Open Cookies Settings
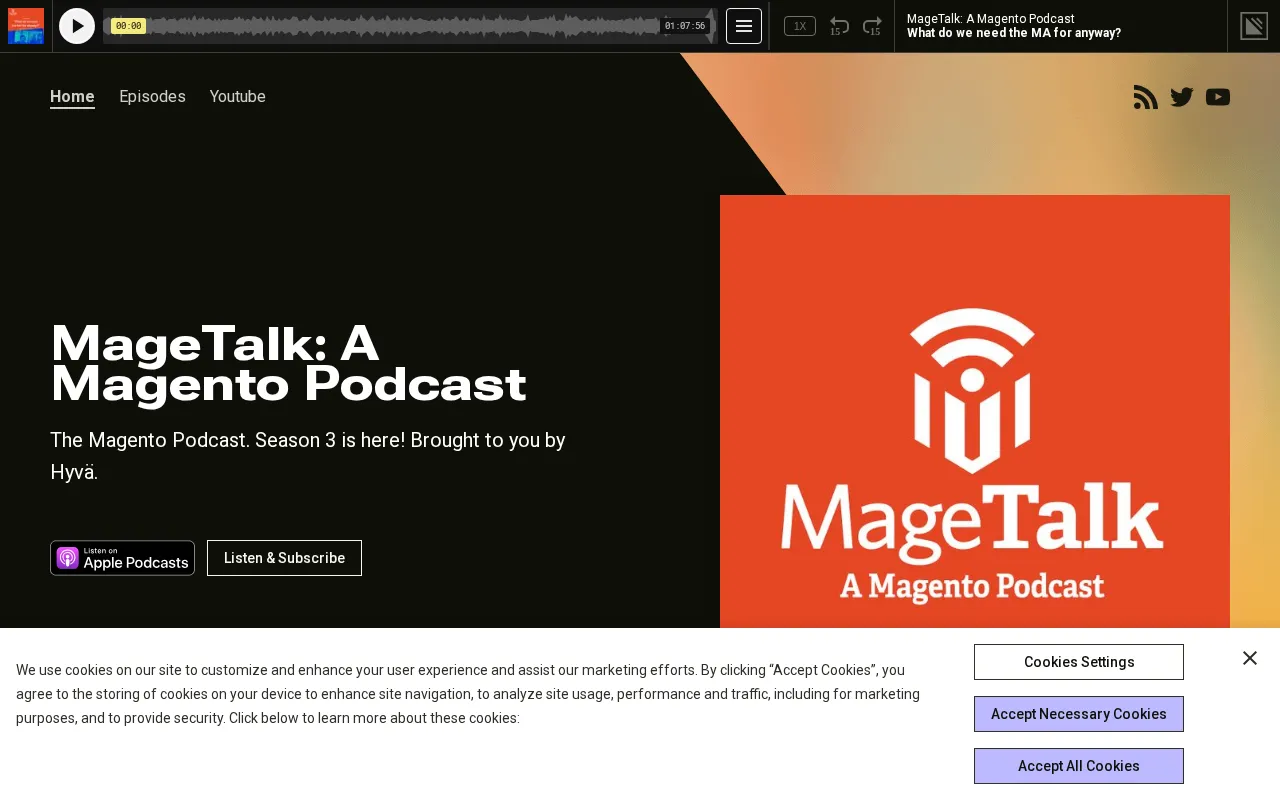 1079,662
